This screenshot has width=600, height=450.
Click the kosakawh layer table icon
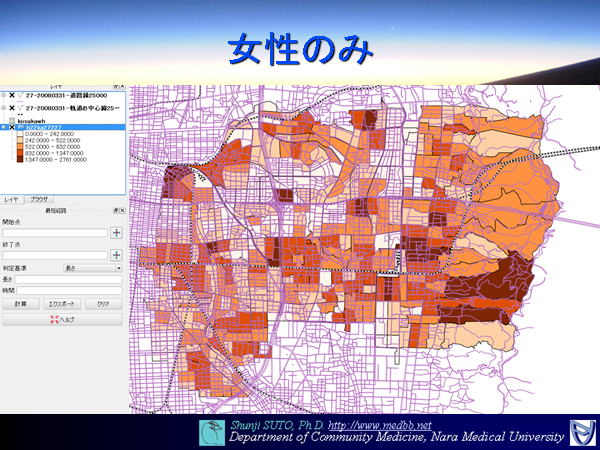(12, 121)
